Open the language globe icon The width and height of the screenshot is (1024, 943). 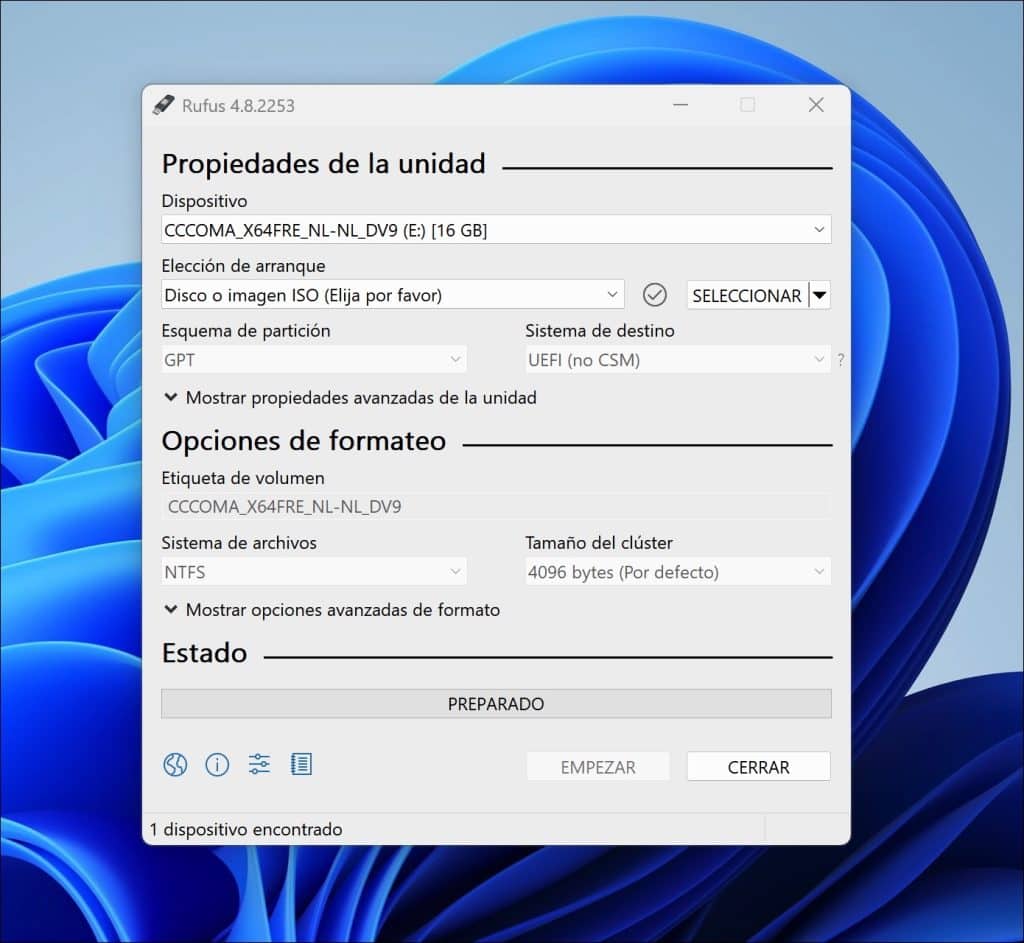click(x=175, y=764)
